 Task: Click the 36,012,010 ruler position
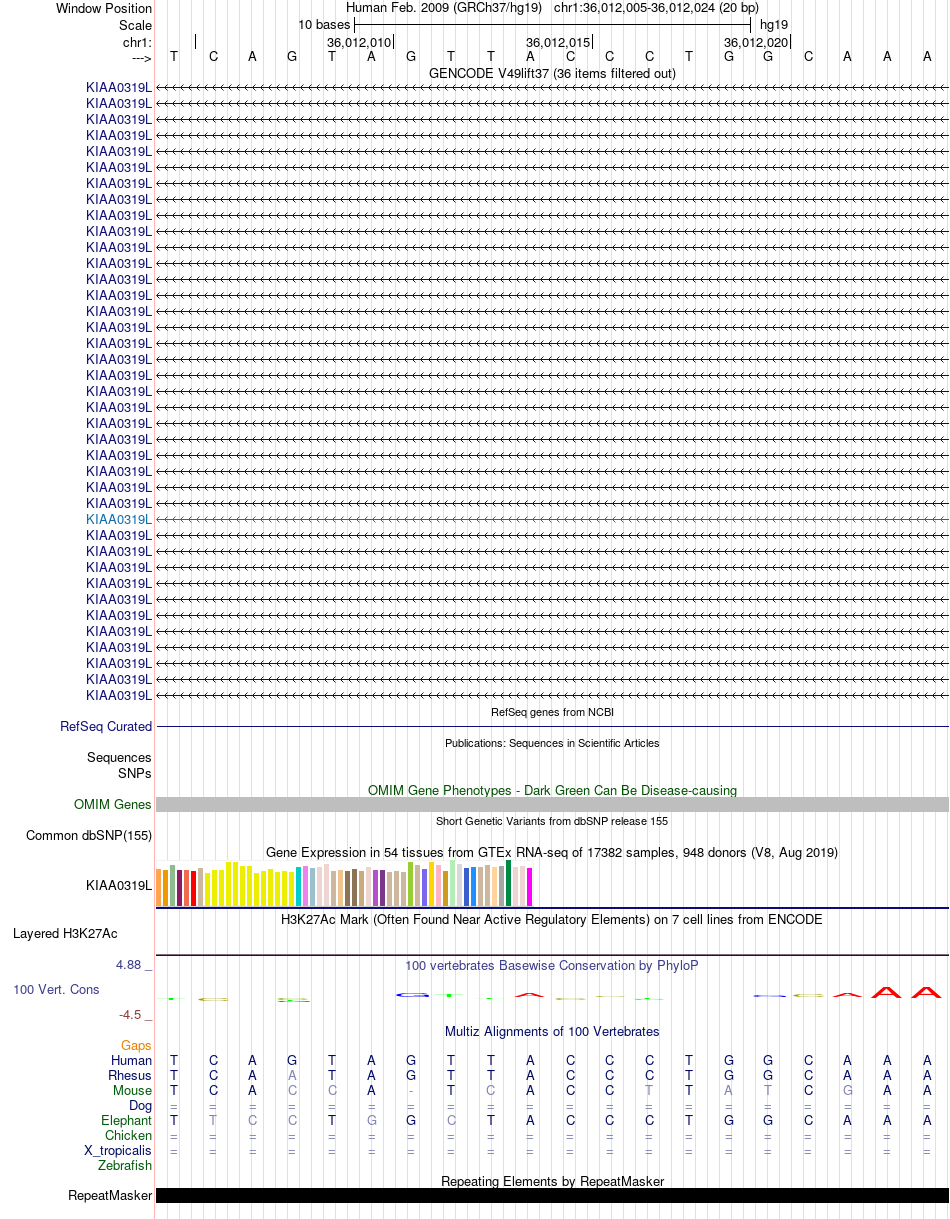point(358,42)
